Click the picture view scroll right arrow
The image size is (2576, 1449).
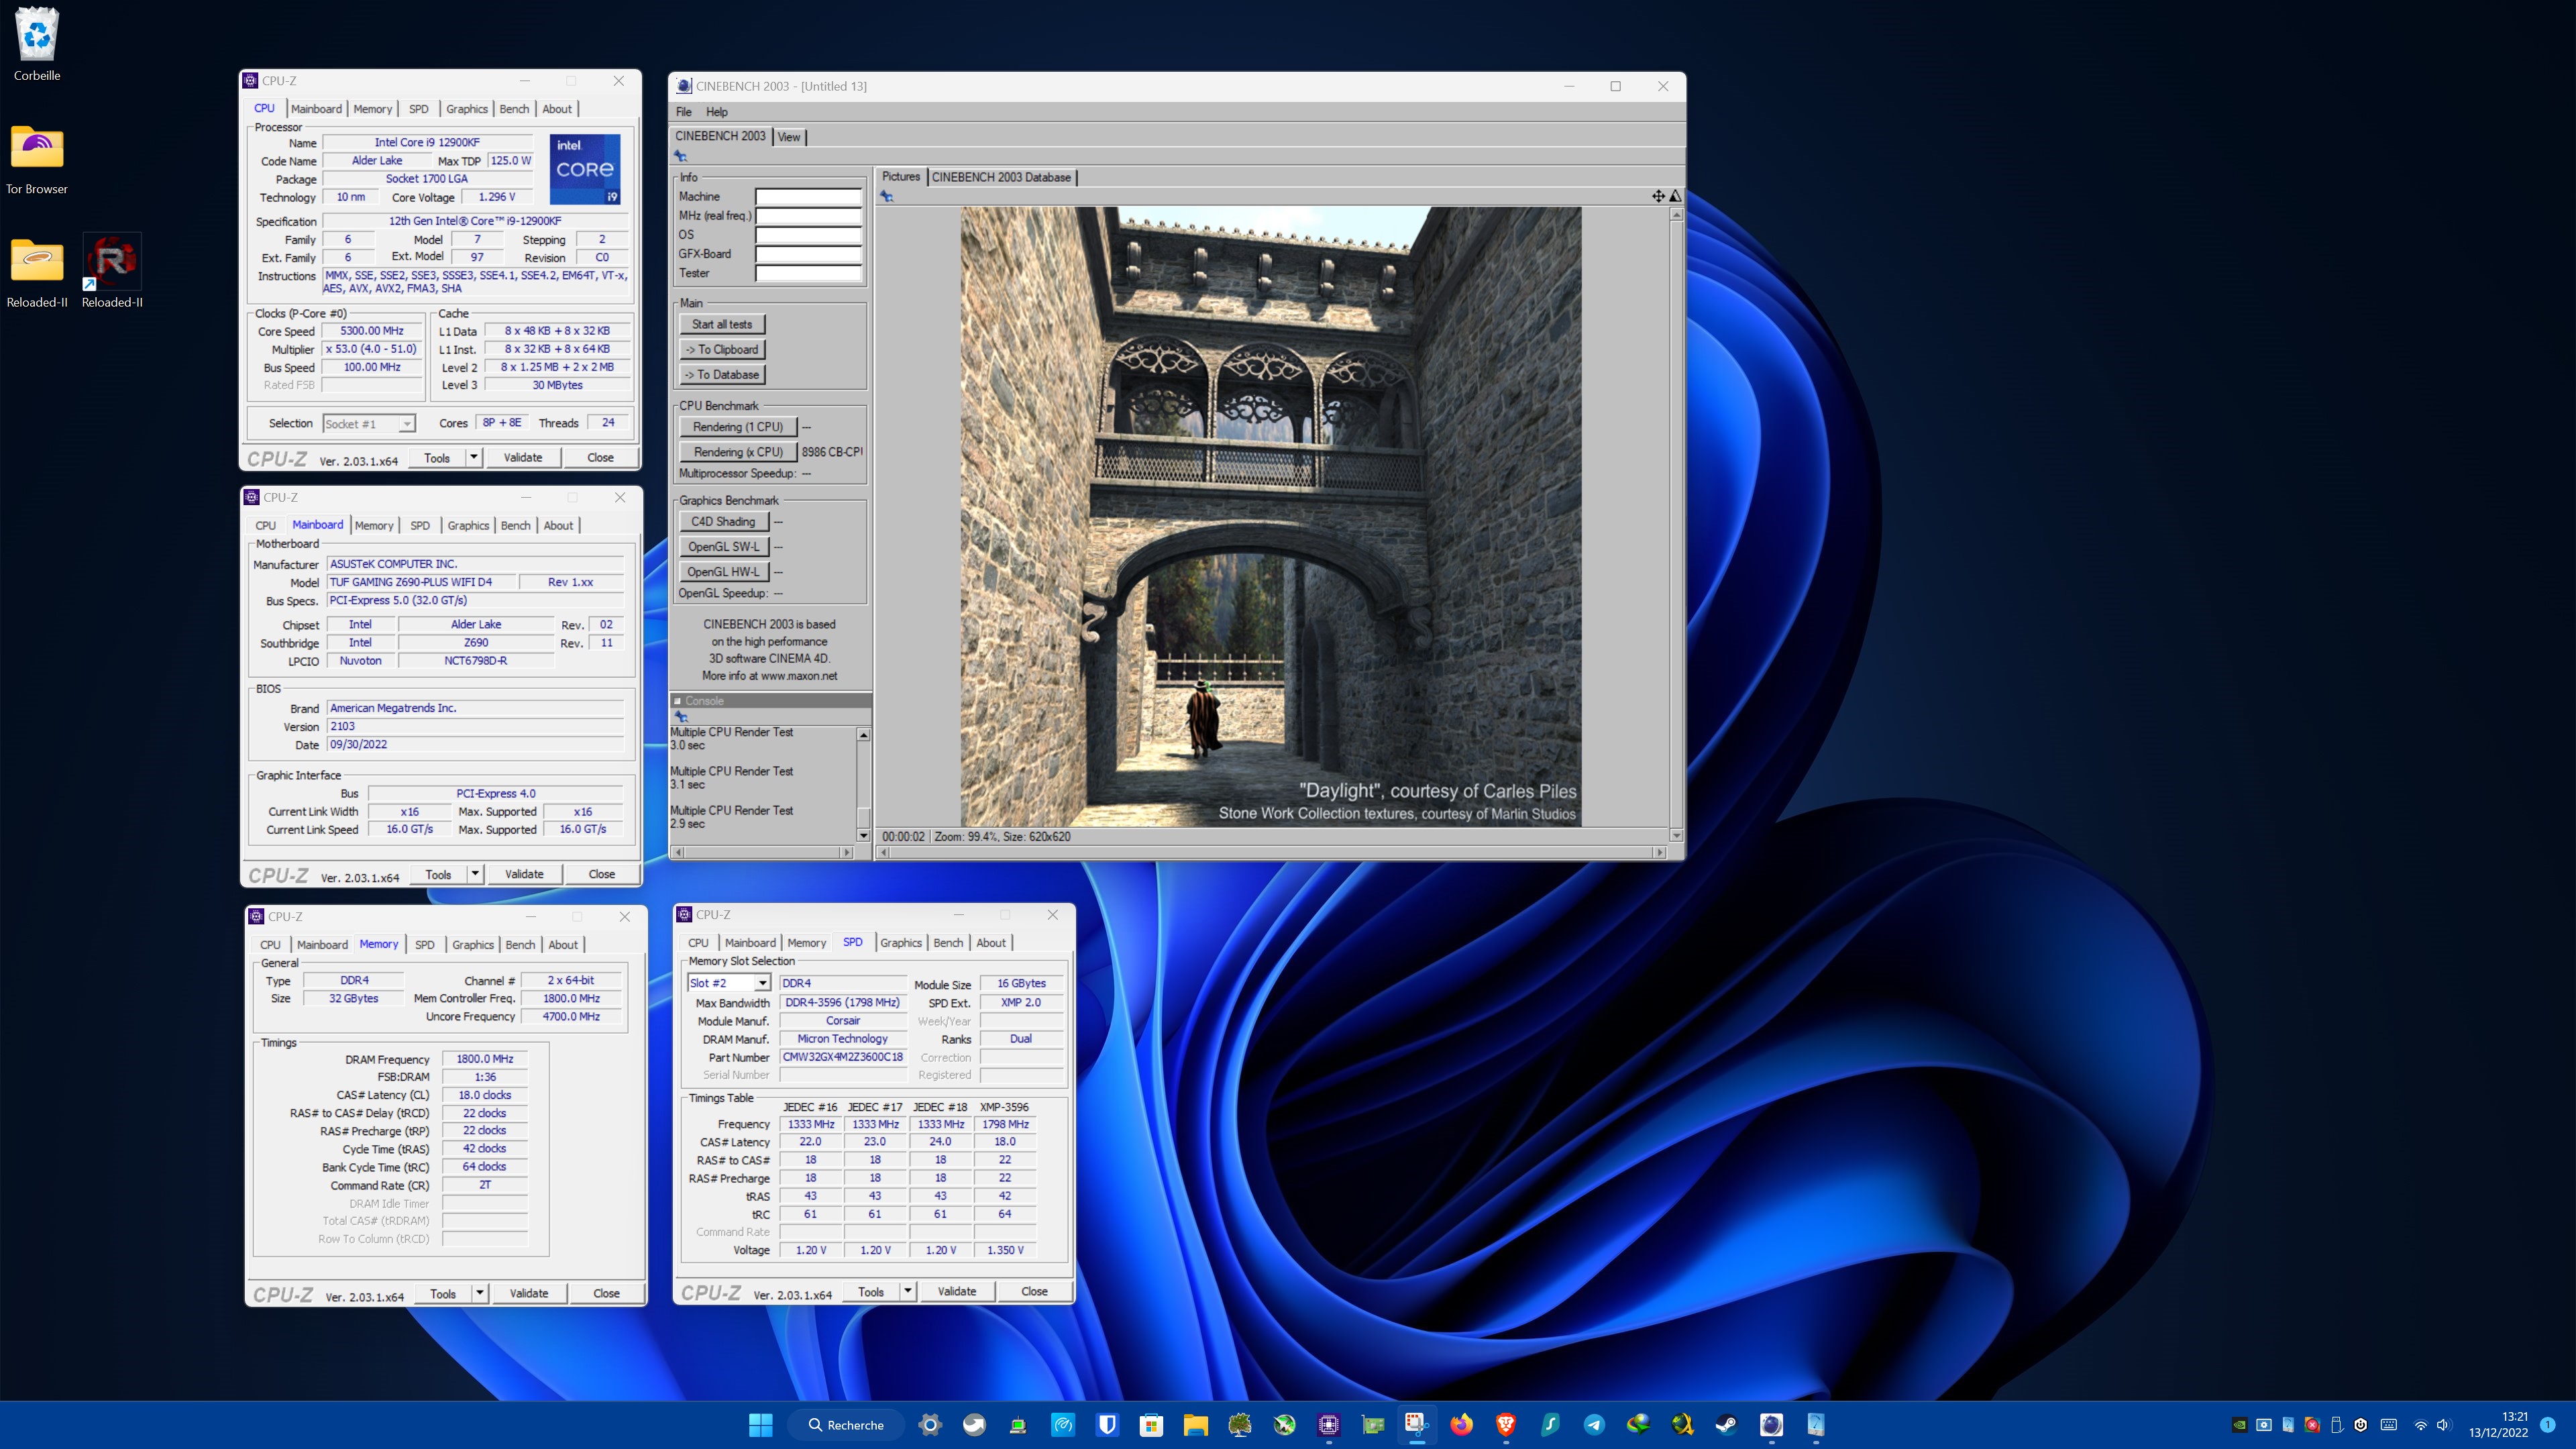(x=1660, y=852)
